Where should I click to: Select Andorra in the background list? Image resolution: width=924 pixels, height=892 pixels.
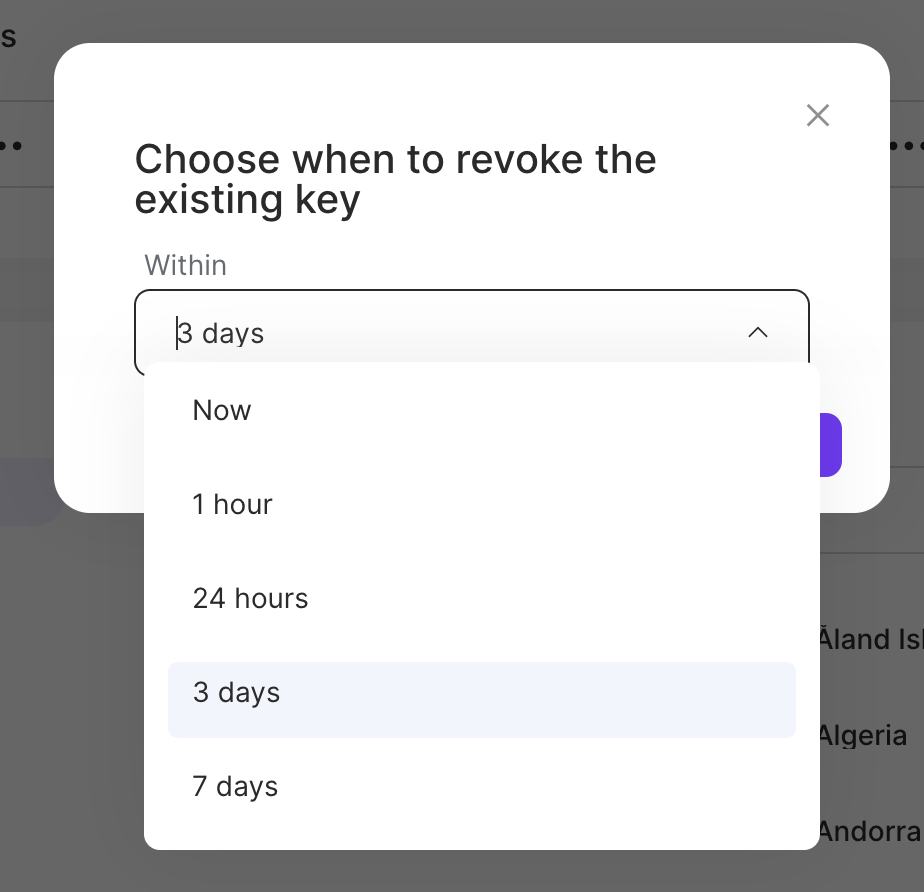click(868, 830)
